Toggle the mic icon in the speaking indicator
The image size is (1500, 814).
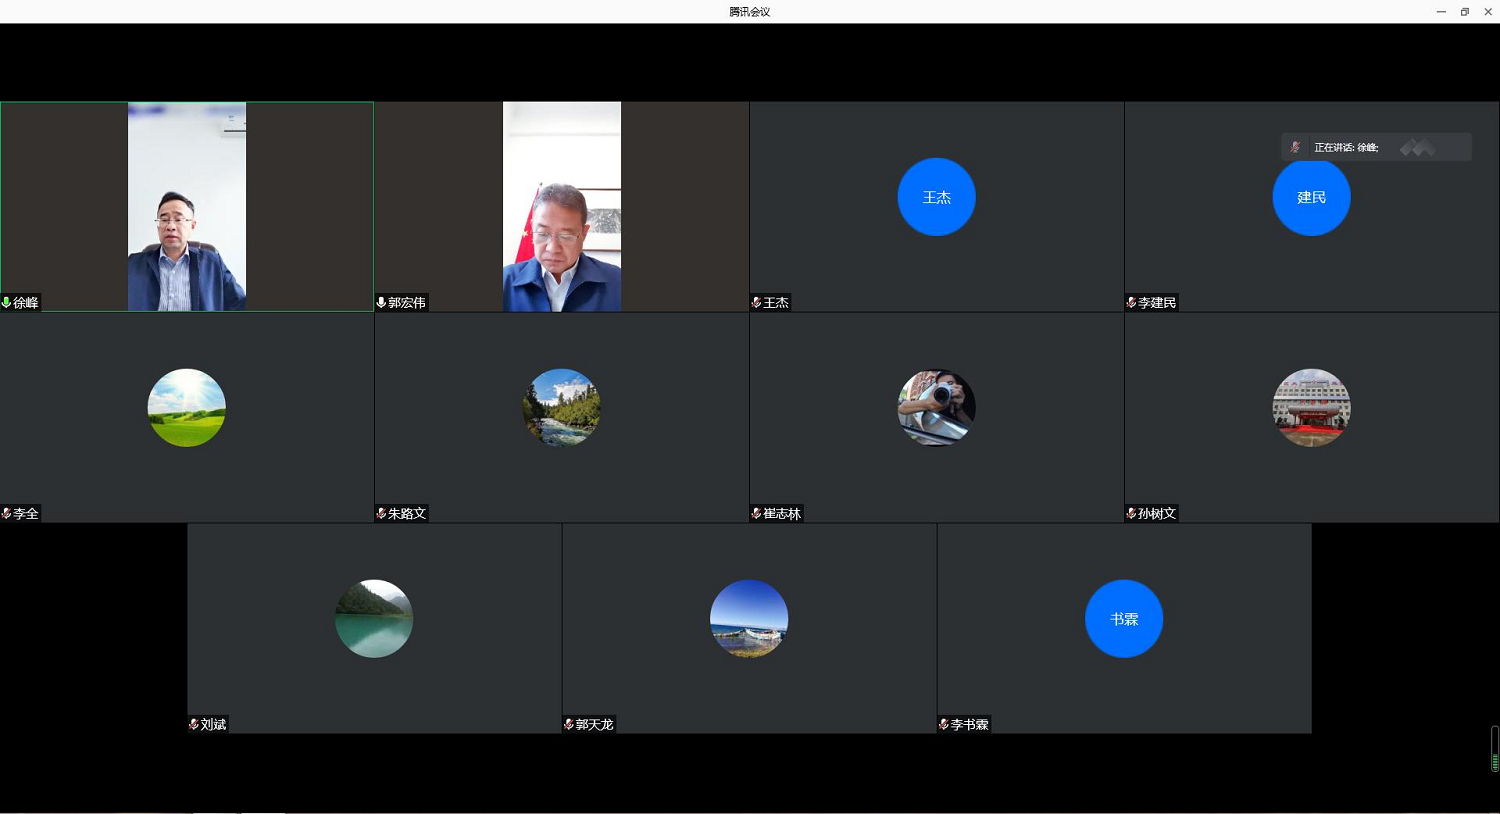[x=1295, y=147]
